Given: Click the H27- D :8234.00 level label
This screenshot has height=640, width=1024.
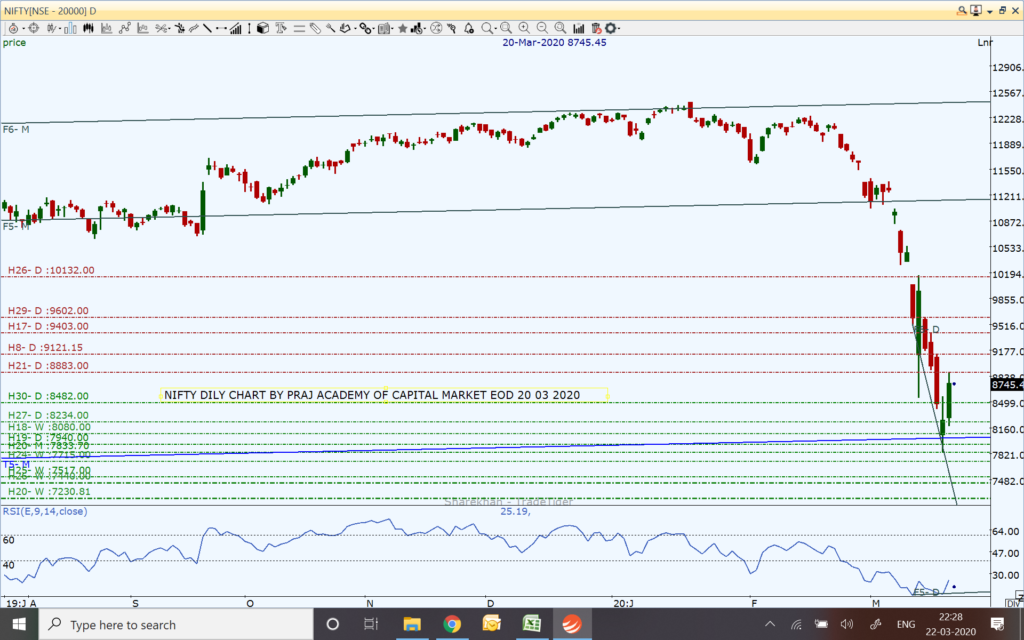Looking at the screenshot, I should click(x=48, y=415).
